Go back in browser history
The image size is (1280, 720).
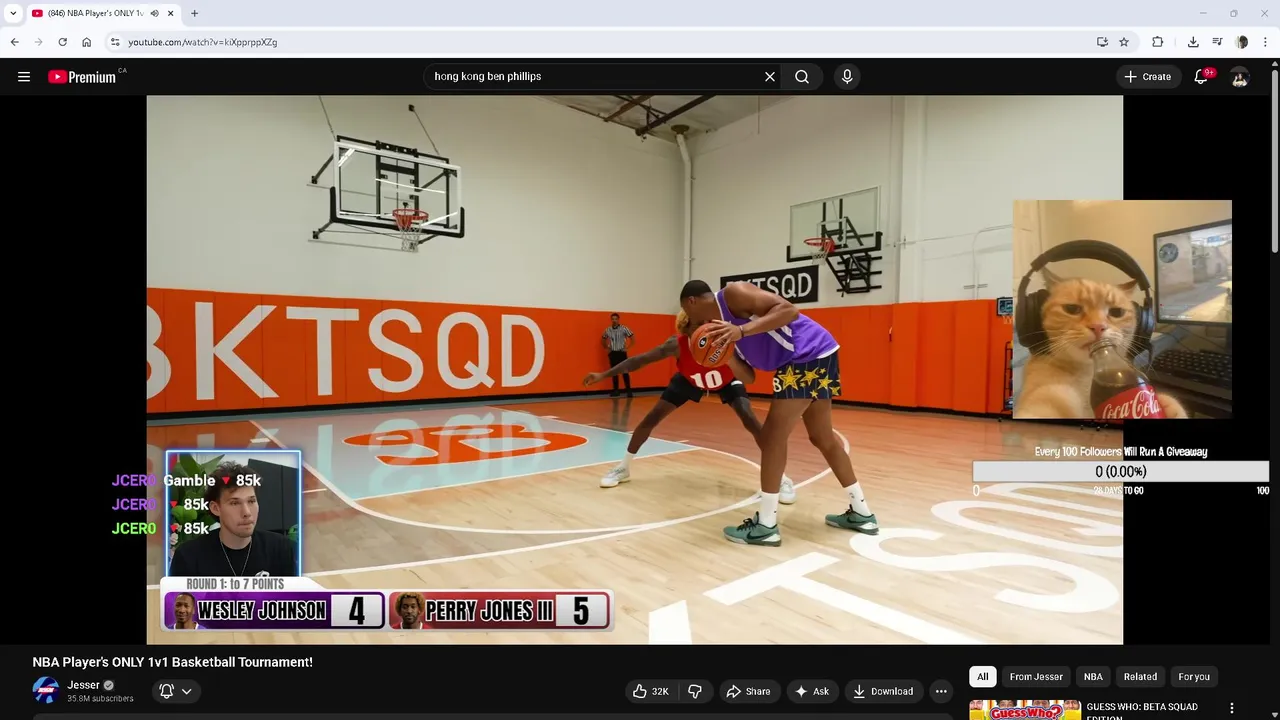(x=14, y=42)
